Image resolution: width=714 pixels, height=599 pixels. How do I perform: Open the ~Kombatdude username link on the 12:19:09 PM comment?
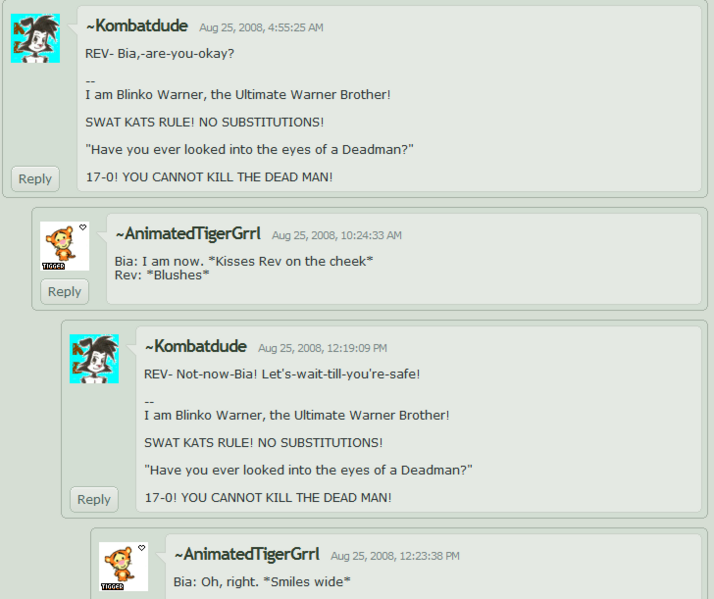point(195,347)
